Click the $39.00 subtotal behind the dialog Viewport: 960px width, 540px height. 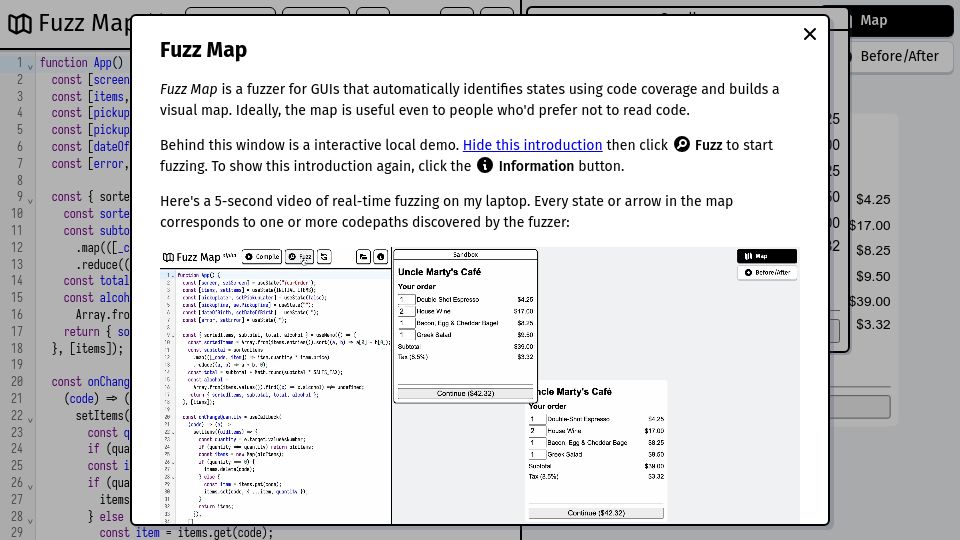pos(870,302)
